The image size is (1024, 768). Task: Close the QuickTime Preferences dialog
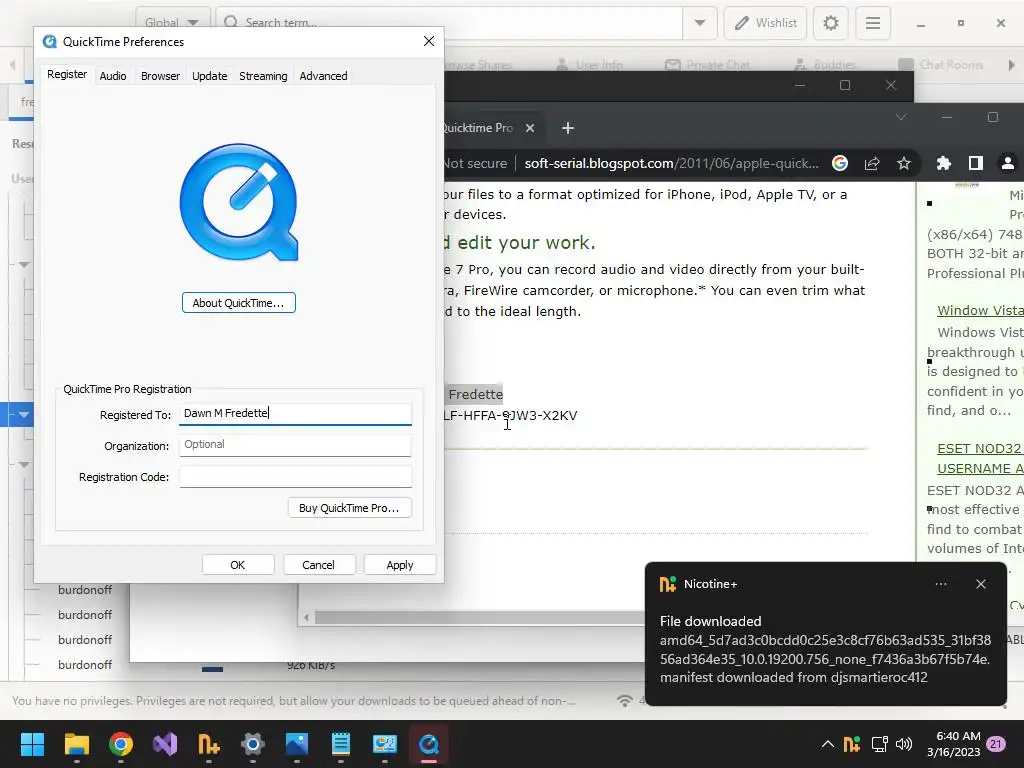point(428,41)
